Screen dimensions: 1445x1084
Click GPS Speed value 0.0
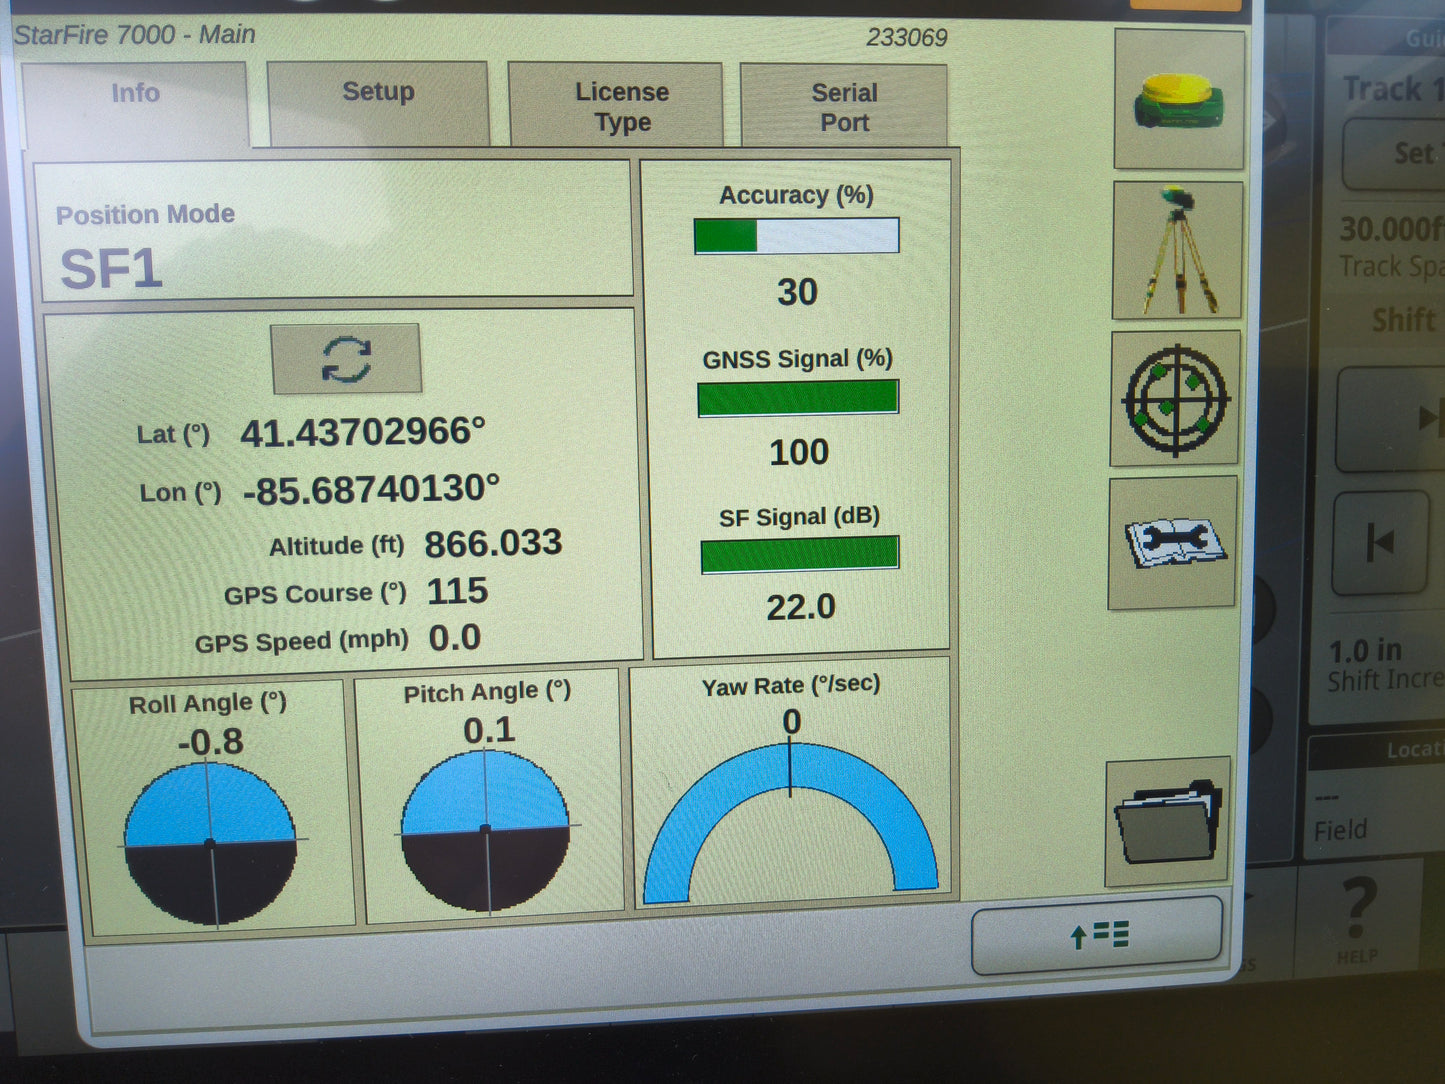[454, 638]
